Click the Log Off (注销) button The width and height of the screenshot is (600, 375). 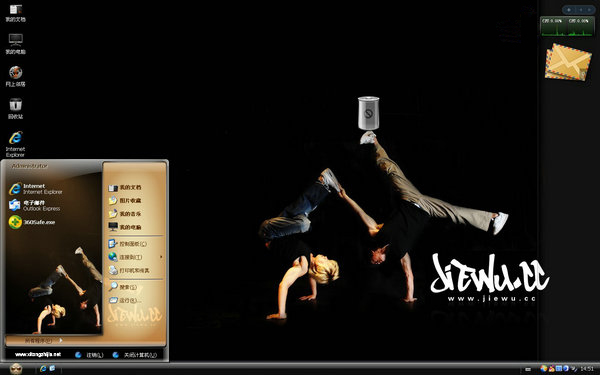pos(90,355)
